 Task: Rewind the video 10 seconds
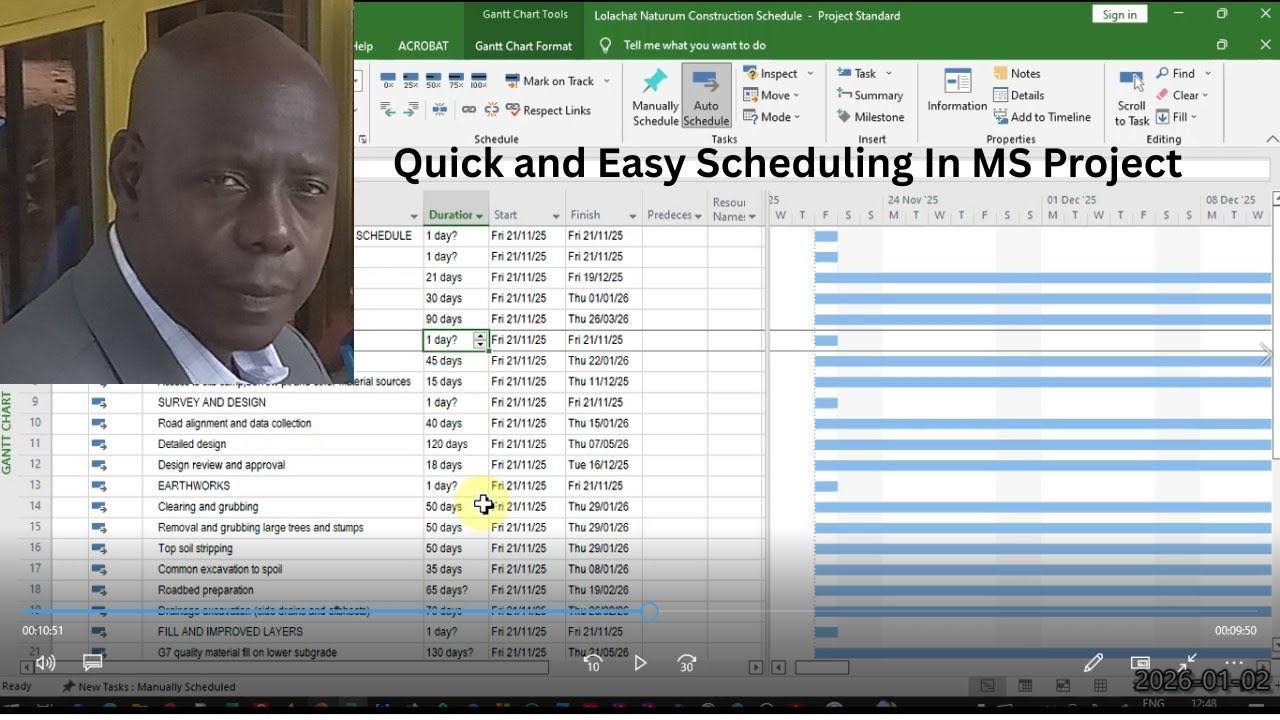(x=593, y=662)
